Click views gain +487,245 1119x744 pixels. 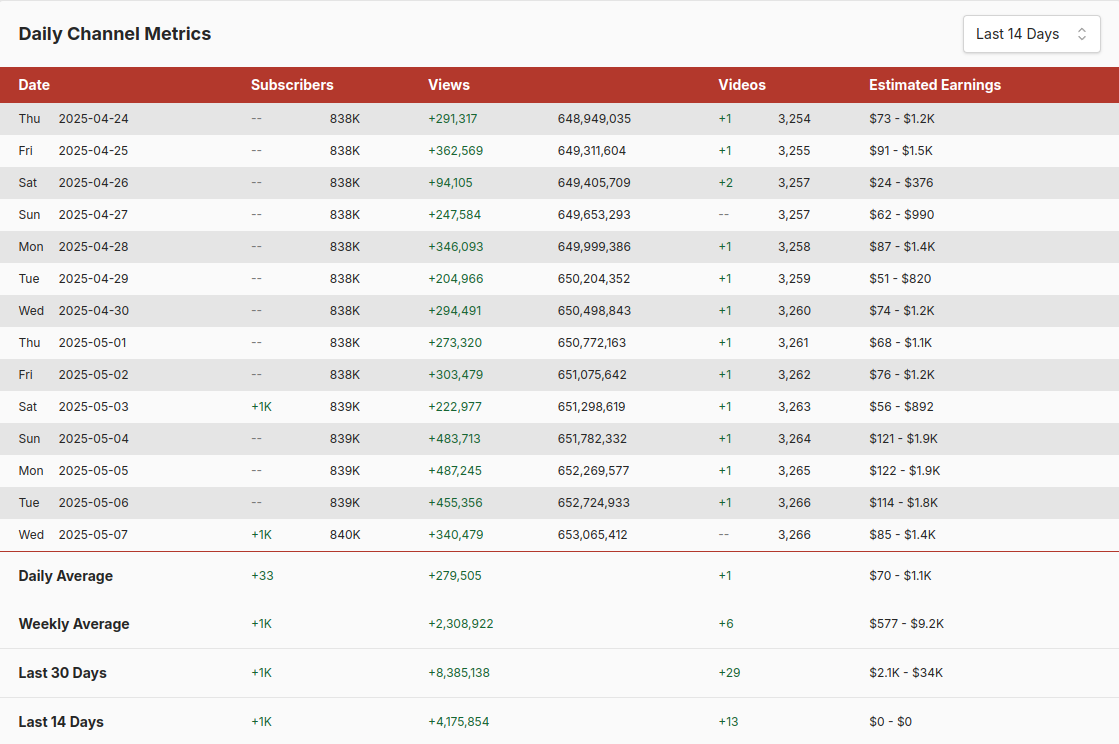tap(455, 471)
